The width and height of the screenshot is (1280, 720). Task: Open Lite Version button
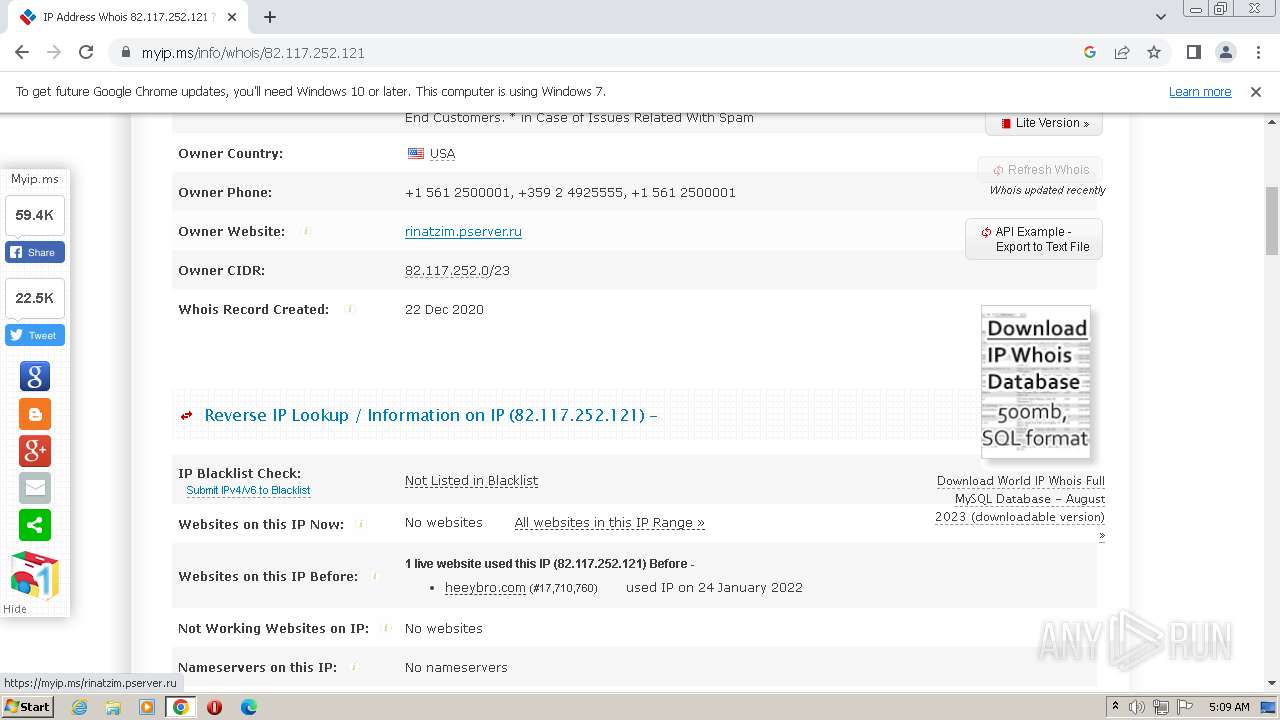[1044, 123]
